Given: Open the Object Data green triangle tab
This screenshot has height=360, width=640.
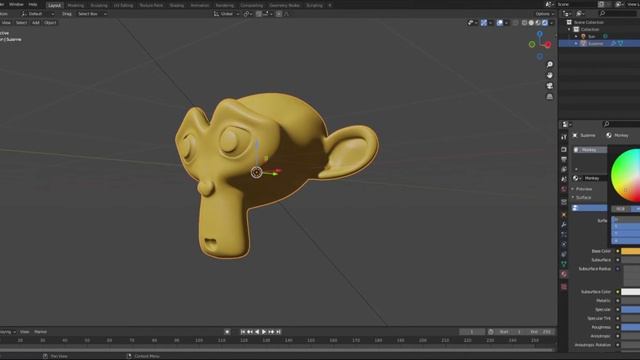Looking at the screenshot, I should [x=564, y=264].
